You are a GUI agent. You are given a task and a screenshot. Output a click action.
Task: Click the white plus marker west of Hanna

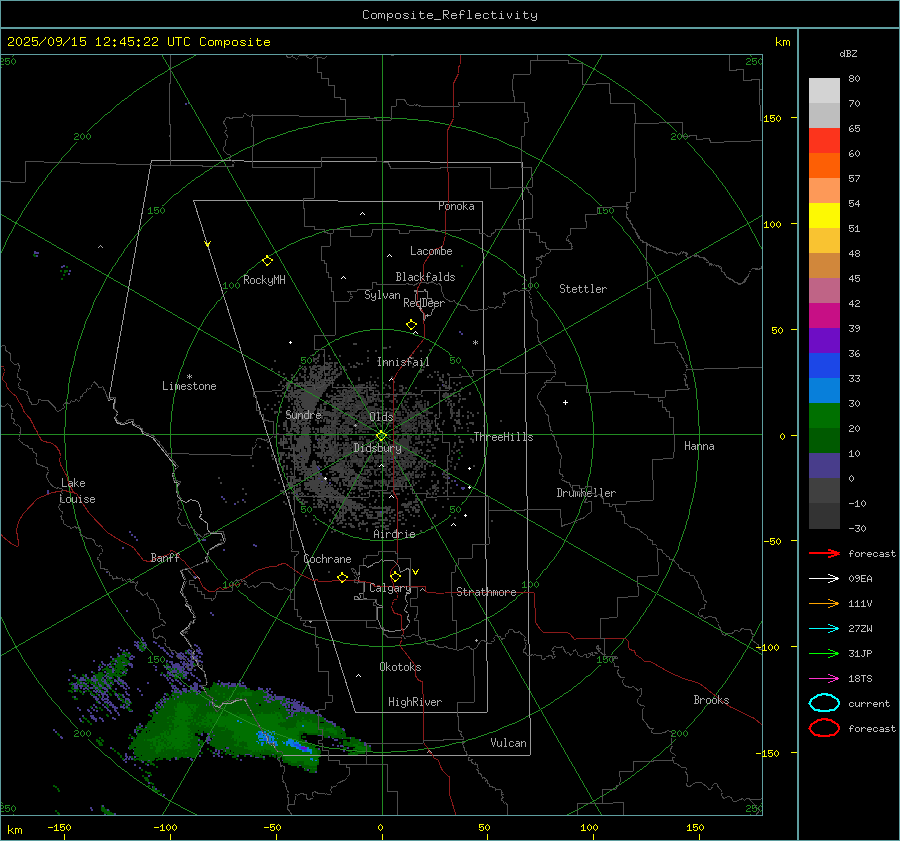(565, 402)
